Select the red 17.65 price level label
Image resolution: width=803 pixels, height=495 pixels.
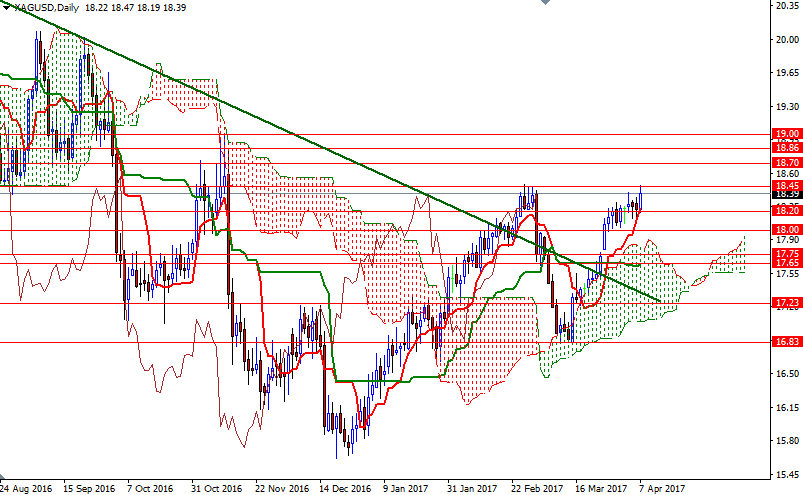pos(787,263)
